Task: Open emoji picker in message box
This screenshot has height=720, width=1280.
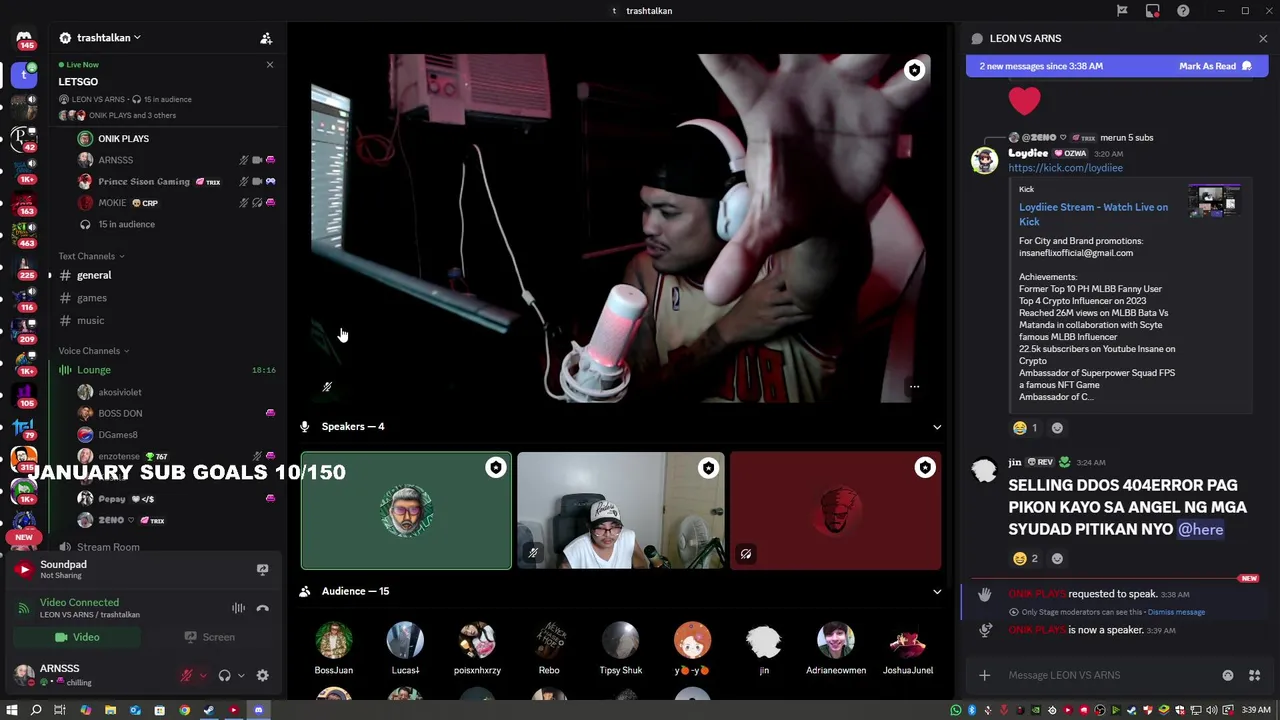Action: click(x=1228, y=675)
